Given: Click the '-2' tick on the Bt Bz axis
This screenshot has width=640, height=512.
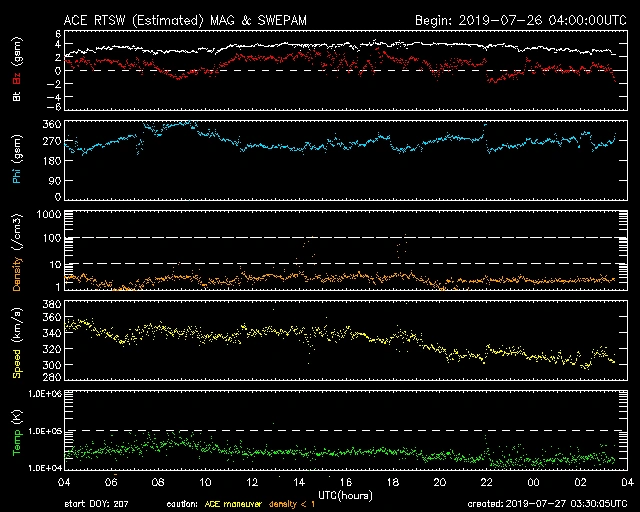Looking at the screenshot, I should pyautogui.click(x=55, y=84).
